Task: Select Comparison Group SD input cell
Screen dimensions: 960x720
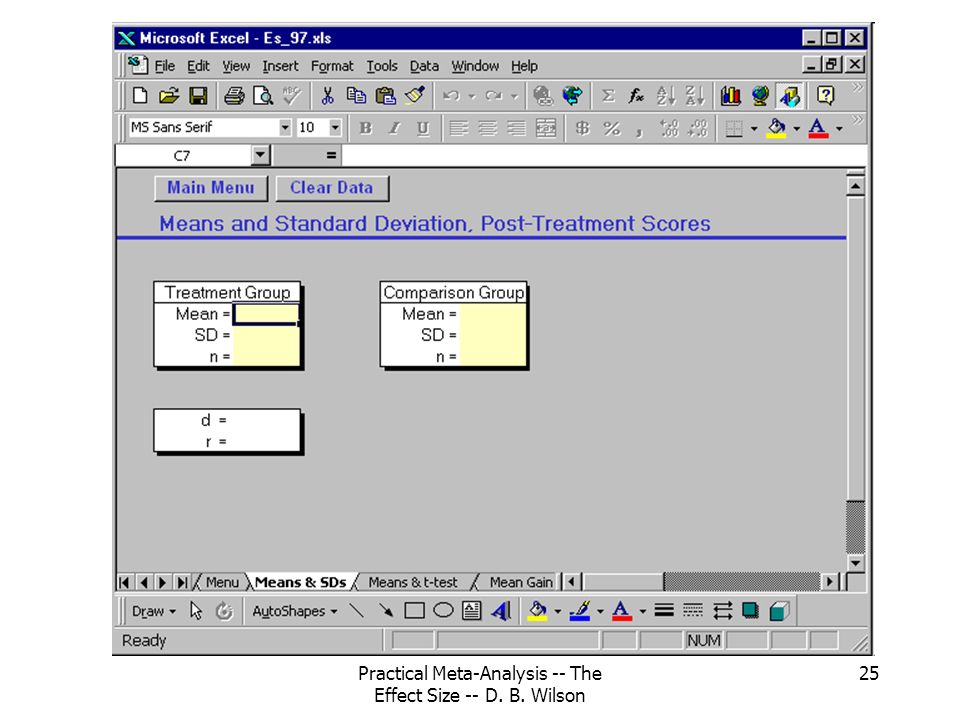Action: (x=492, y=336)
